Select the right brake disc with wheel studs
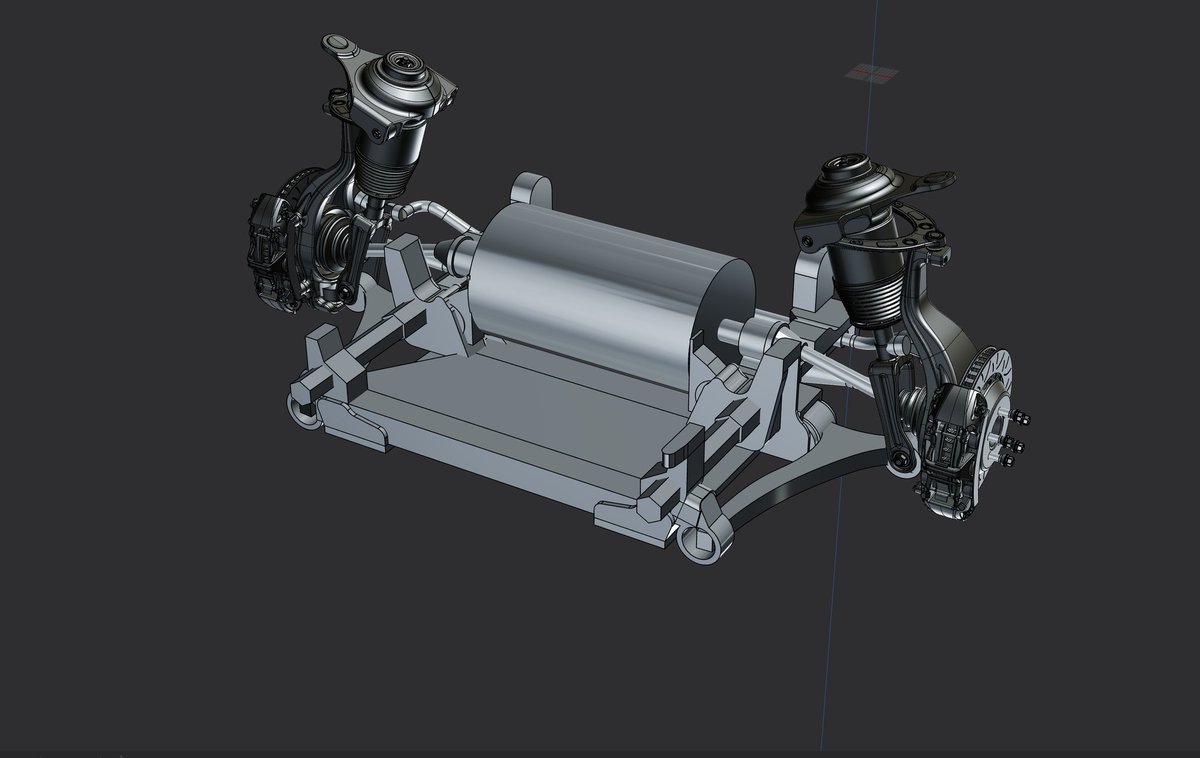Screen dimensions: 1200x758 pyautogui.click(x=995, y=420)
